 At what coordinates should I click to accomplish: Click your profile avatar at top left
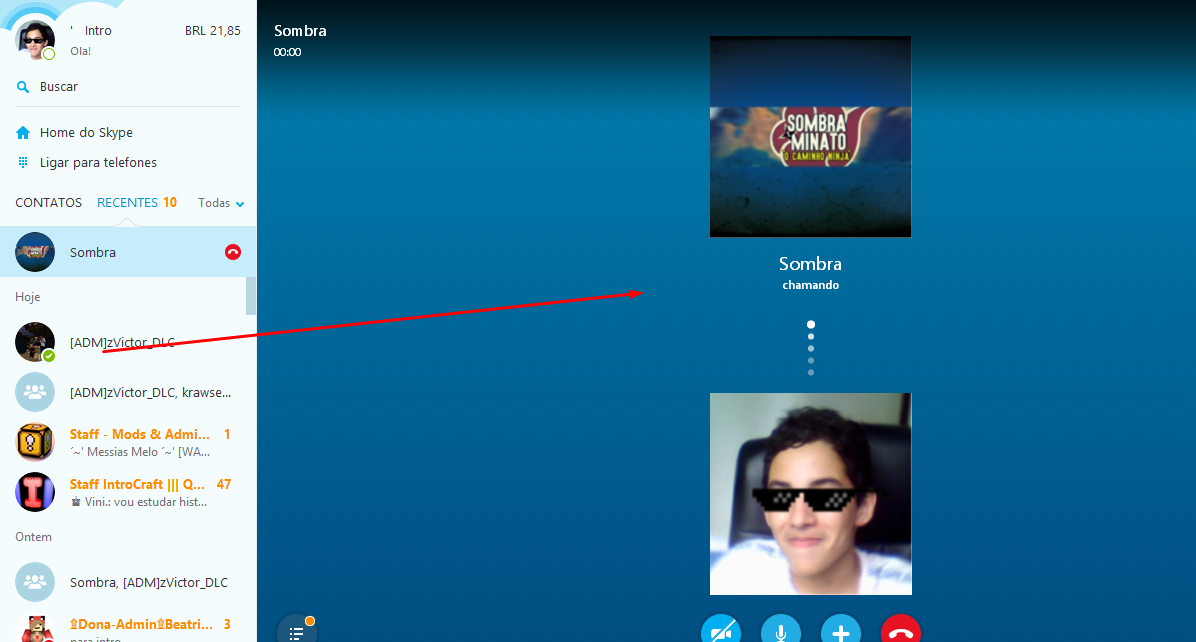35,38
